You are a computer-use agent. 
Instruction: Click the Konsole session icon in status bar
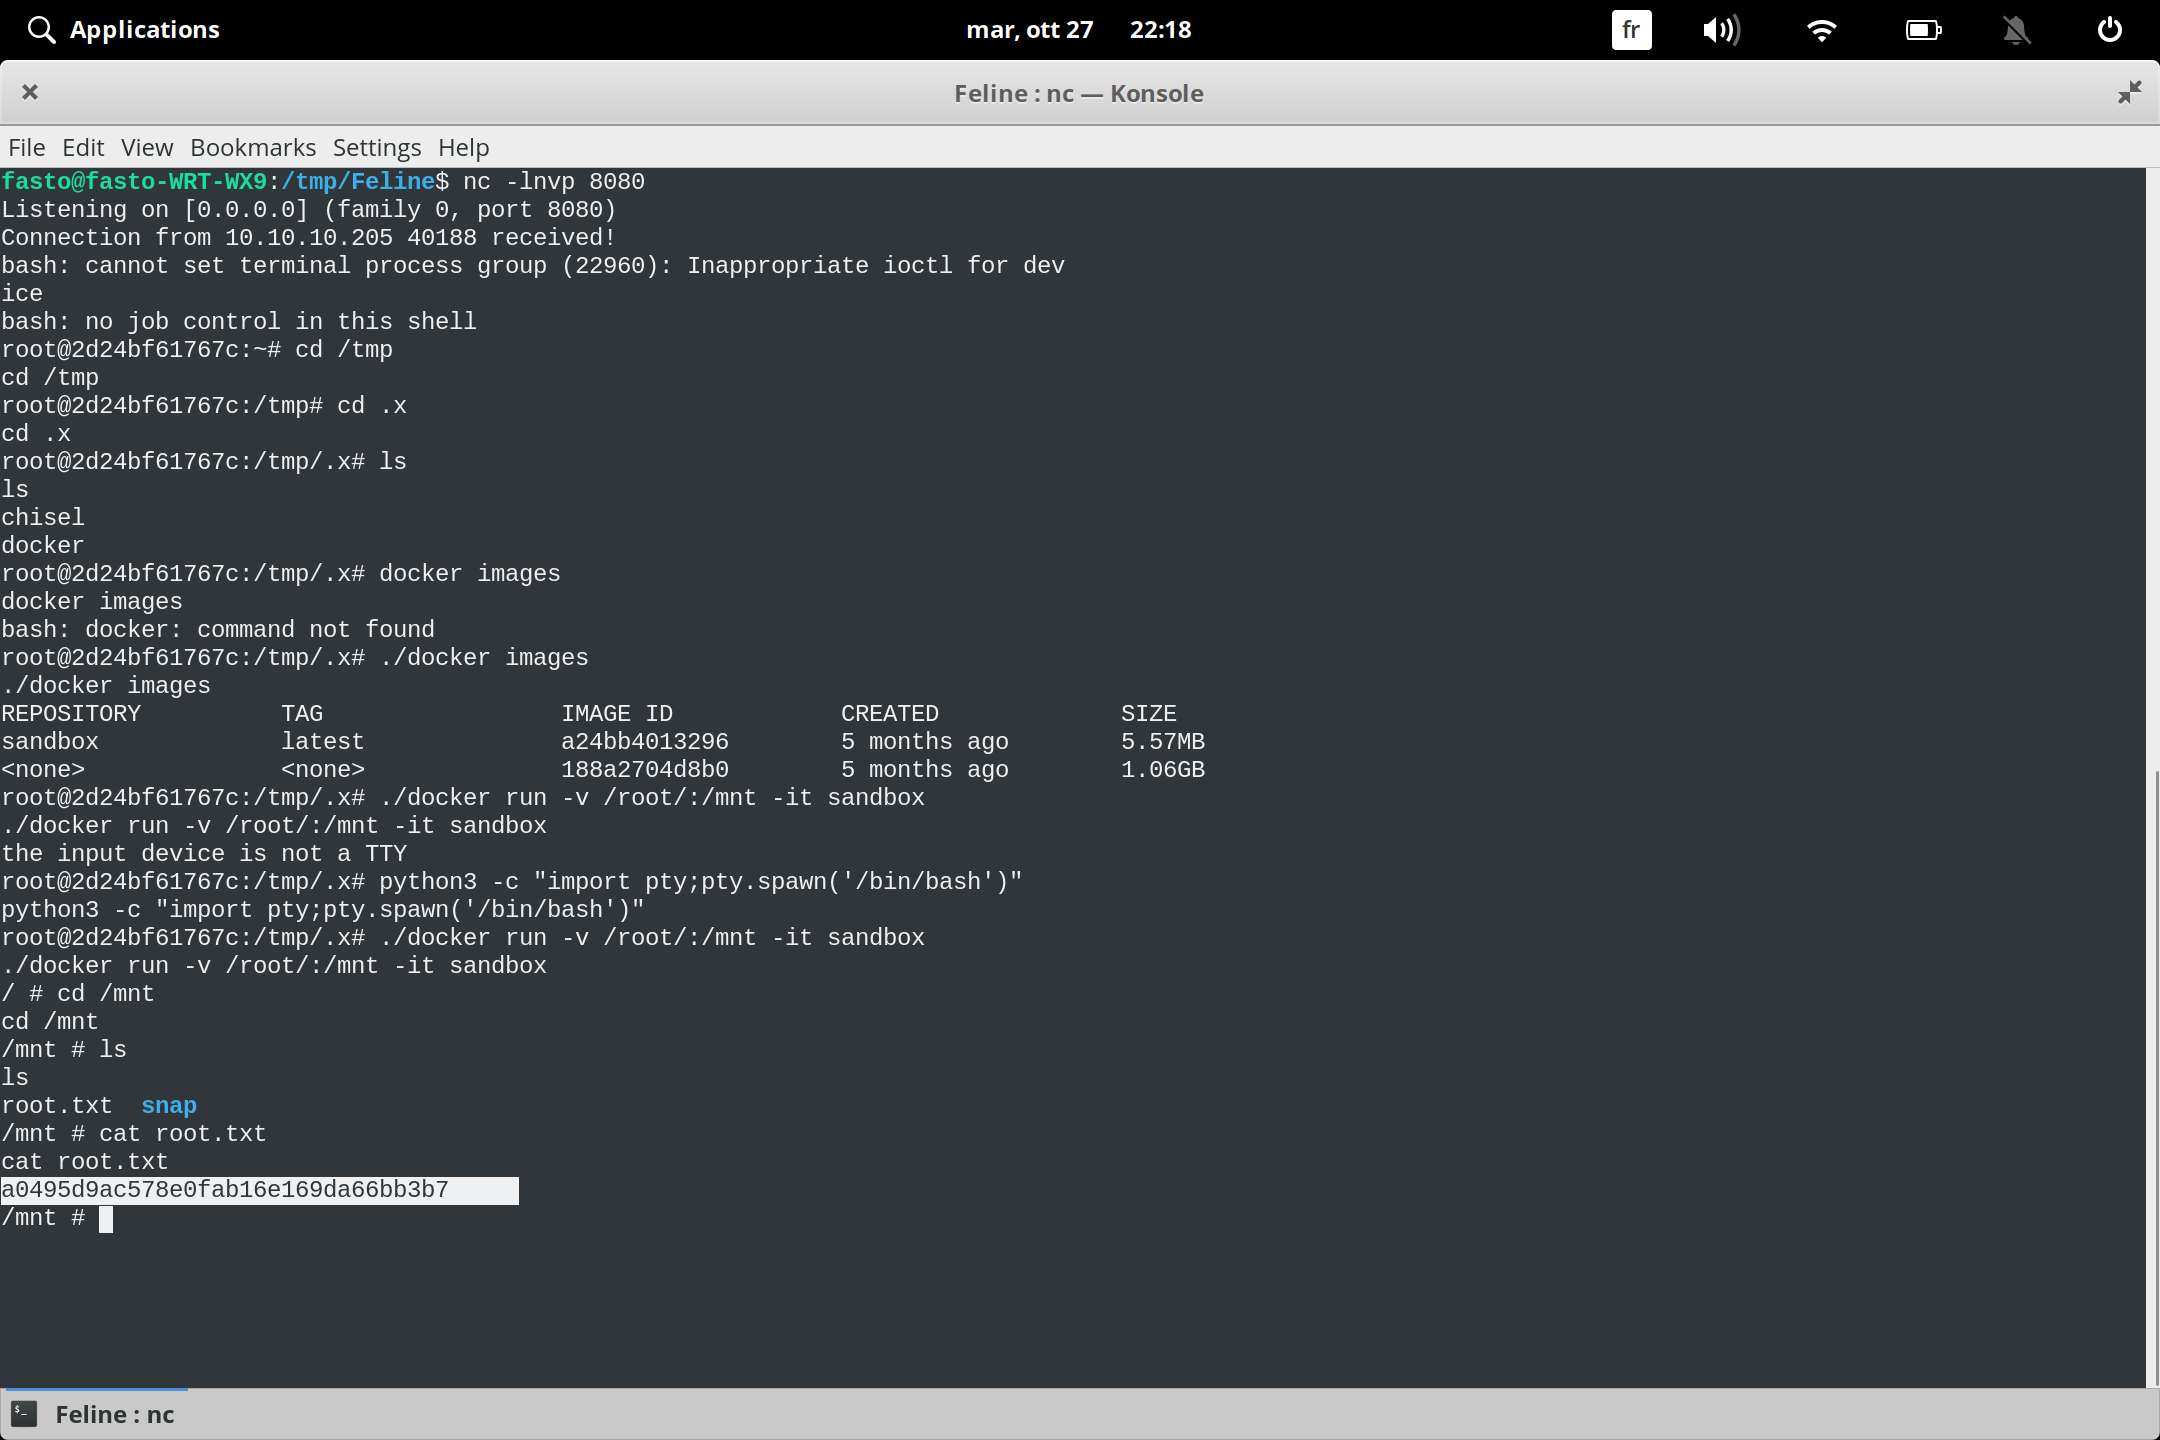(x=22, y=1414)
